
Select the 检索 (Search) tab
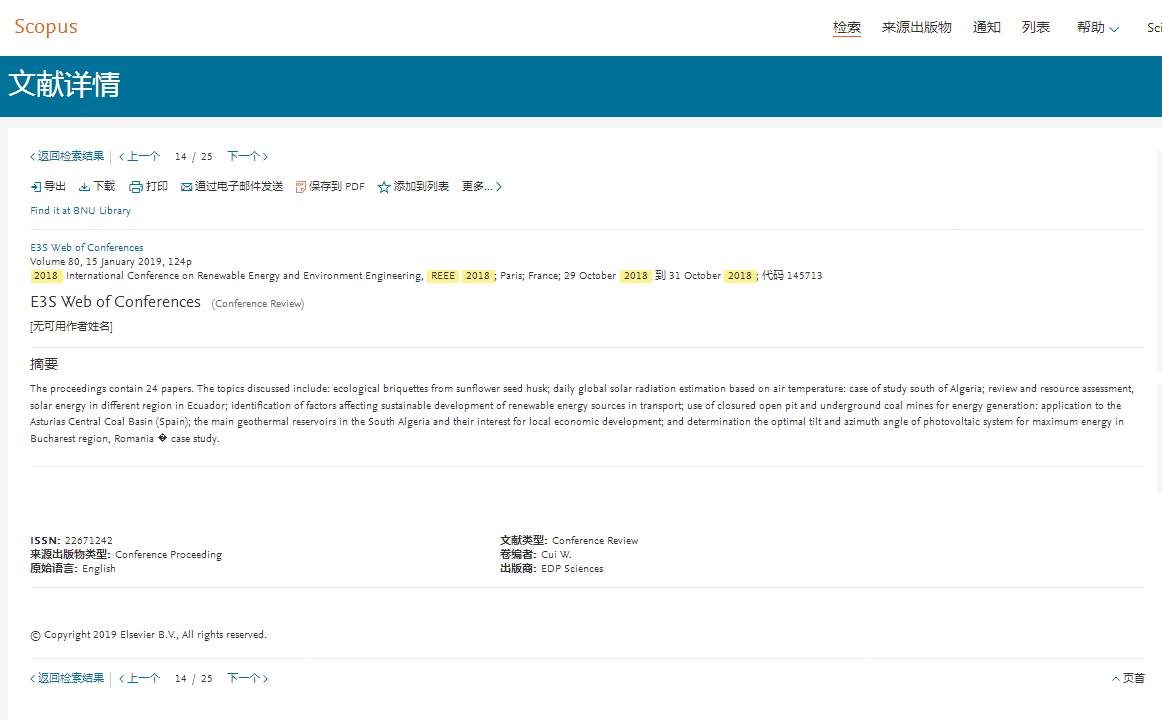tap(847, 28)
